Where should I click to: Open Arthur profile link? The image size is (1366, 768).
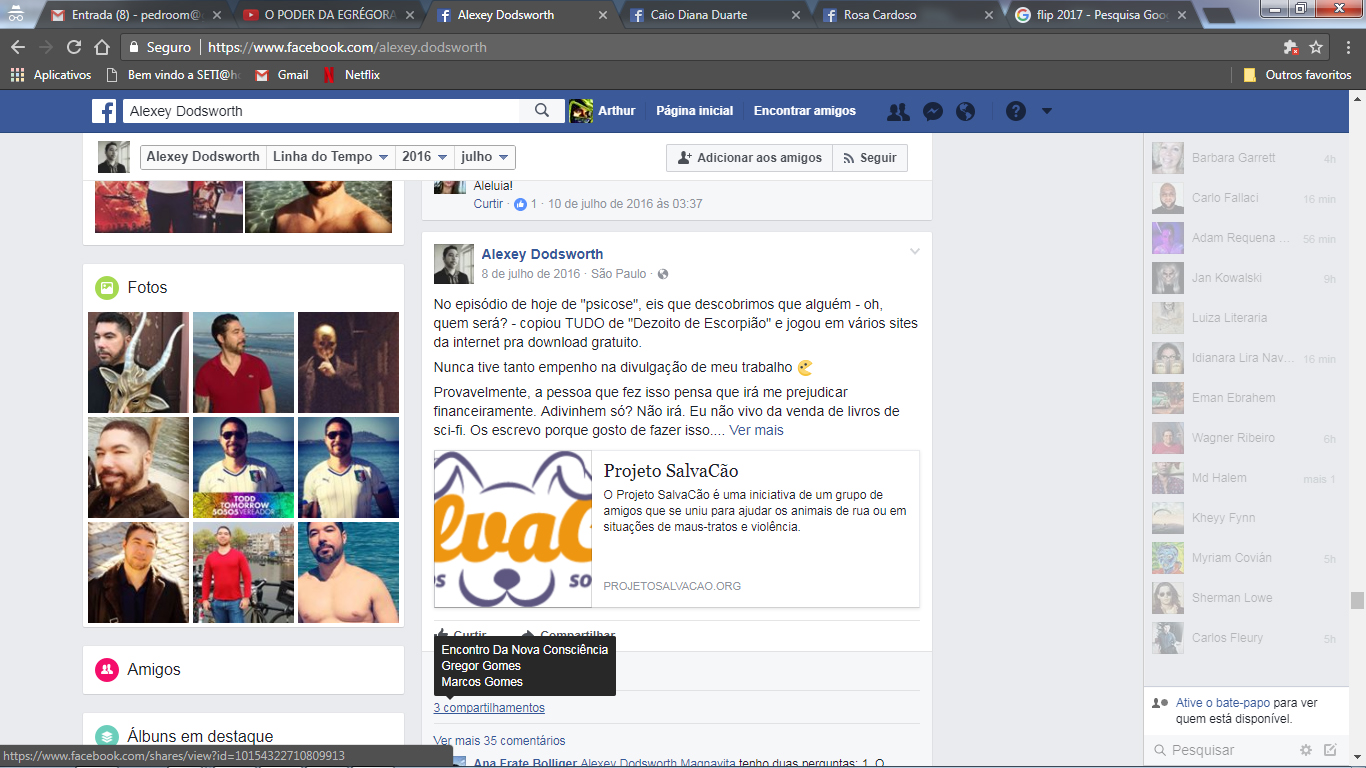602,111
